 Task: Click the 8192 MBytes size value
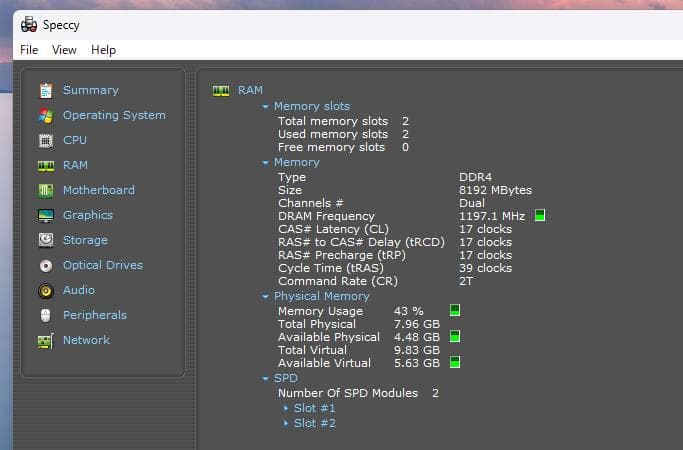pos(495,190)
